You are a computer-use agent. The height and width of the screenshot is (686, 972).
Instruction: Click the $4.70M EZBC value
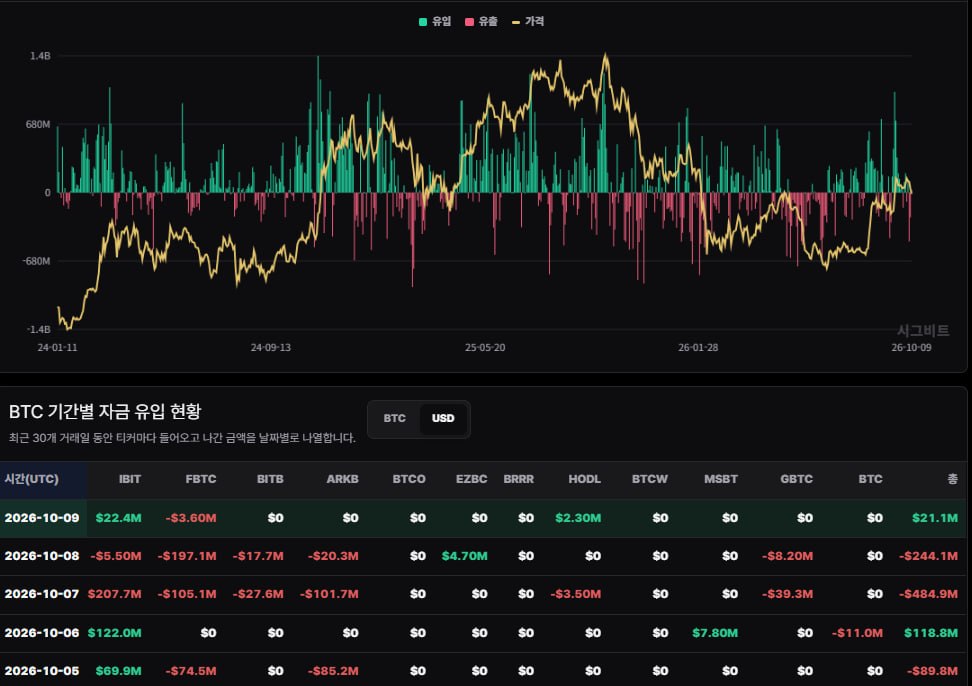click(464, 556)
